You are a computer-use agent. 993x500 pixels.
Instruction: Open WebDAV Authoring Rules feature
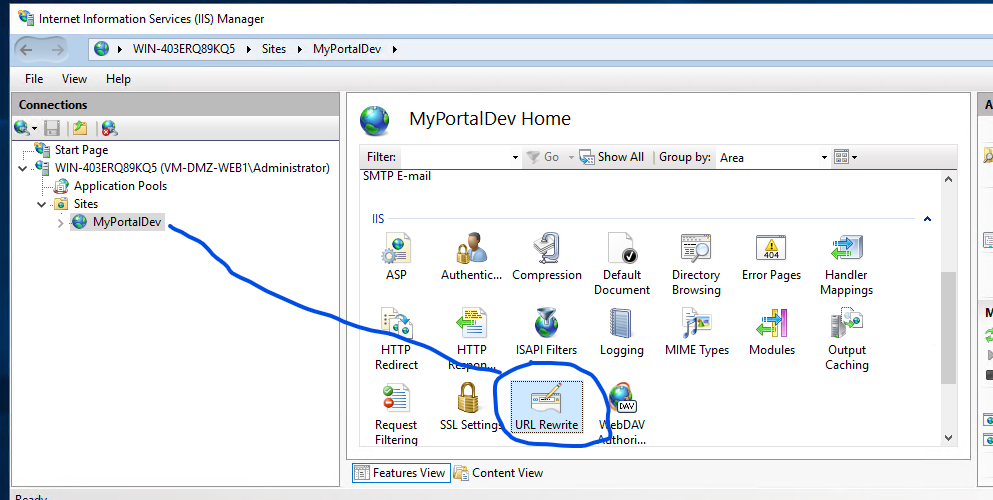(622, 414)
